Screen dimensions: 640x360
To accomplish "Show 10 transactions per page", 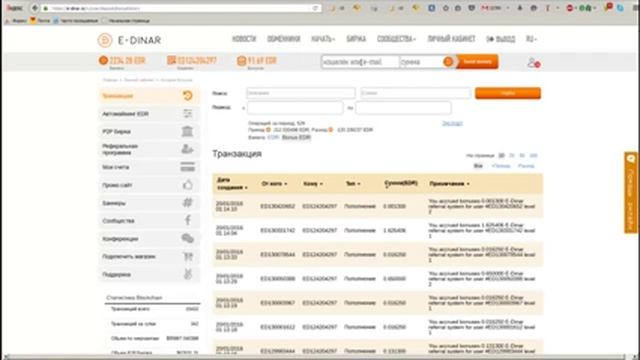I will [x=502, y=156].
